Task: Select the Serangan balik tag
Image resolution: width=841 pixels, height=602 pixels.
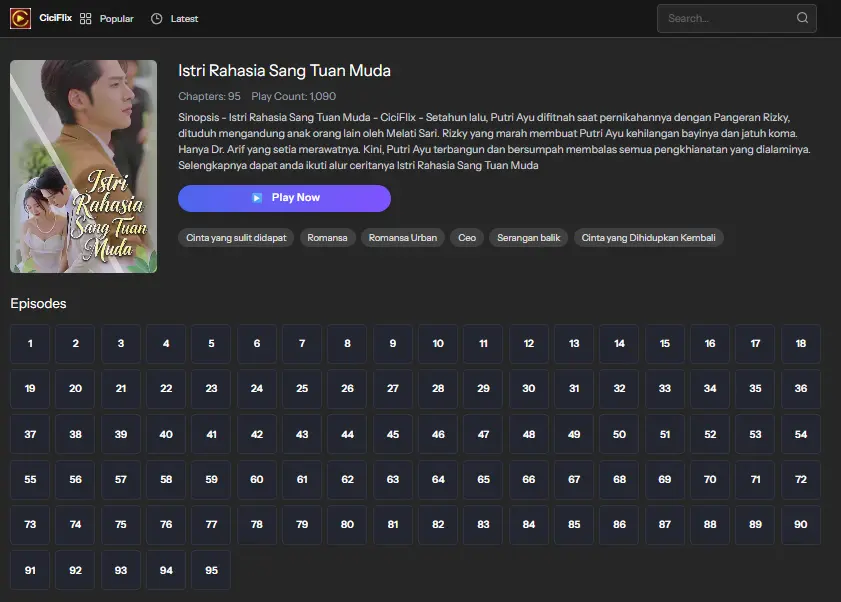Action: click(529, 238)
